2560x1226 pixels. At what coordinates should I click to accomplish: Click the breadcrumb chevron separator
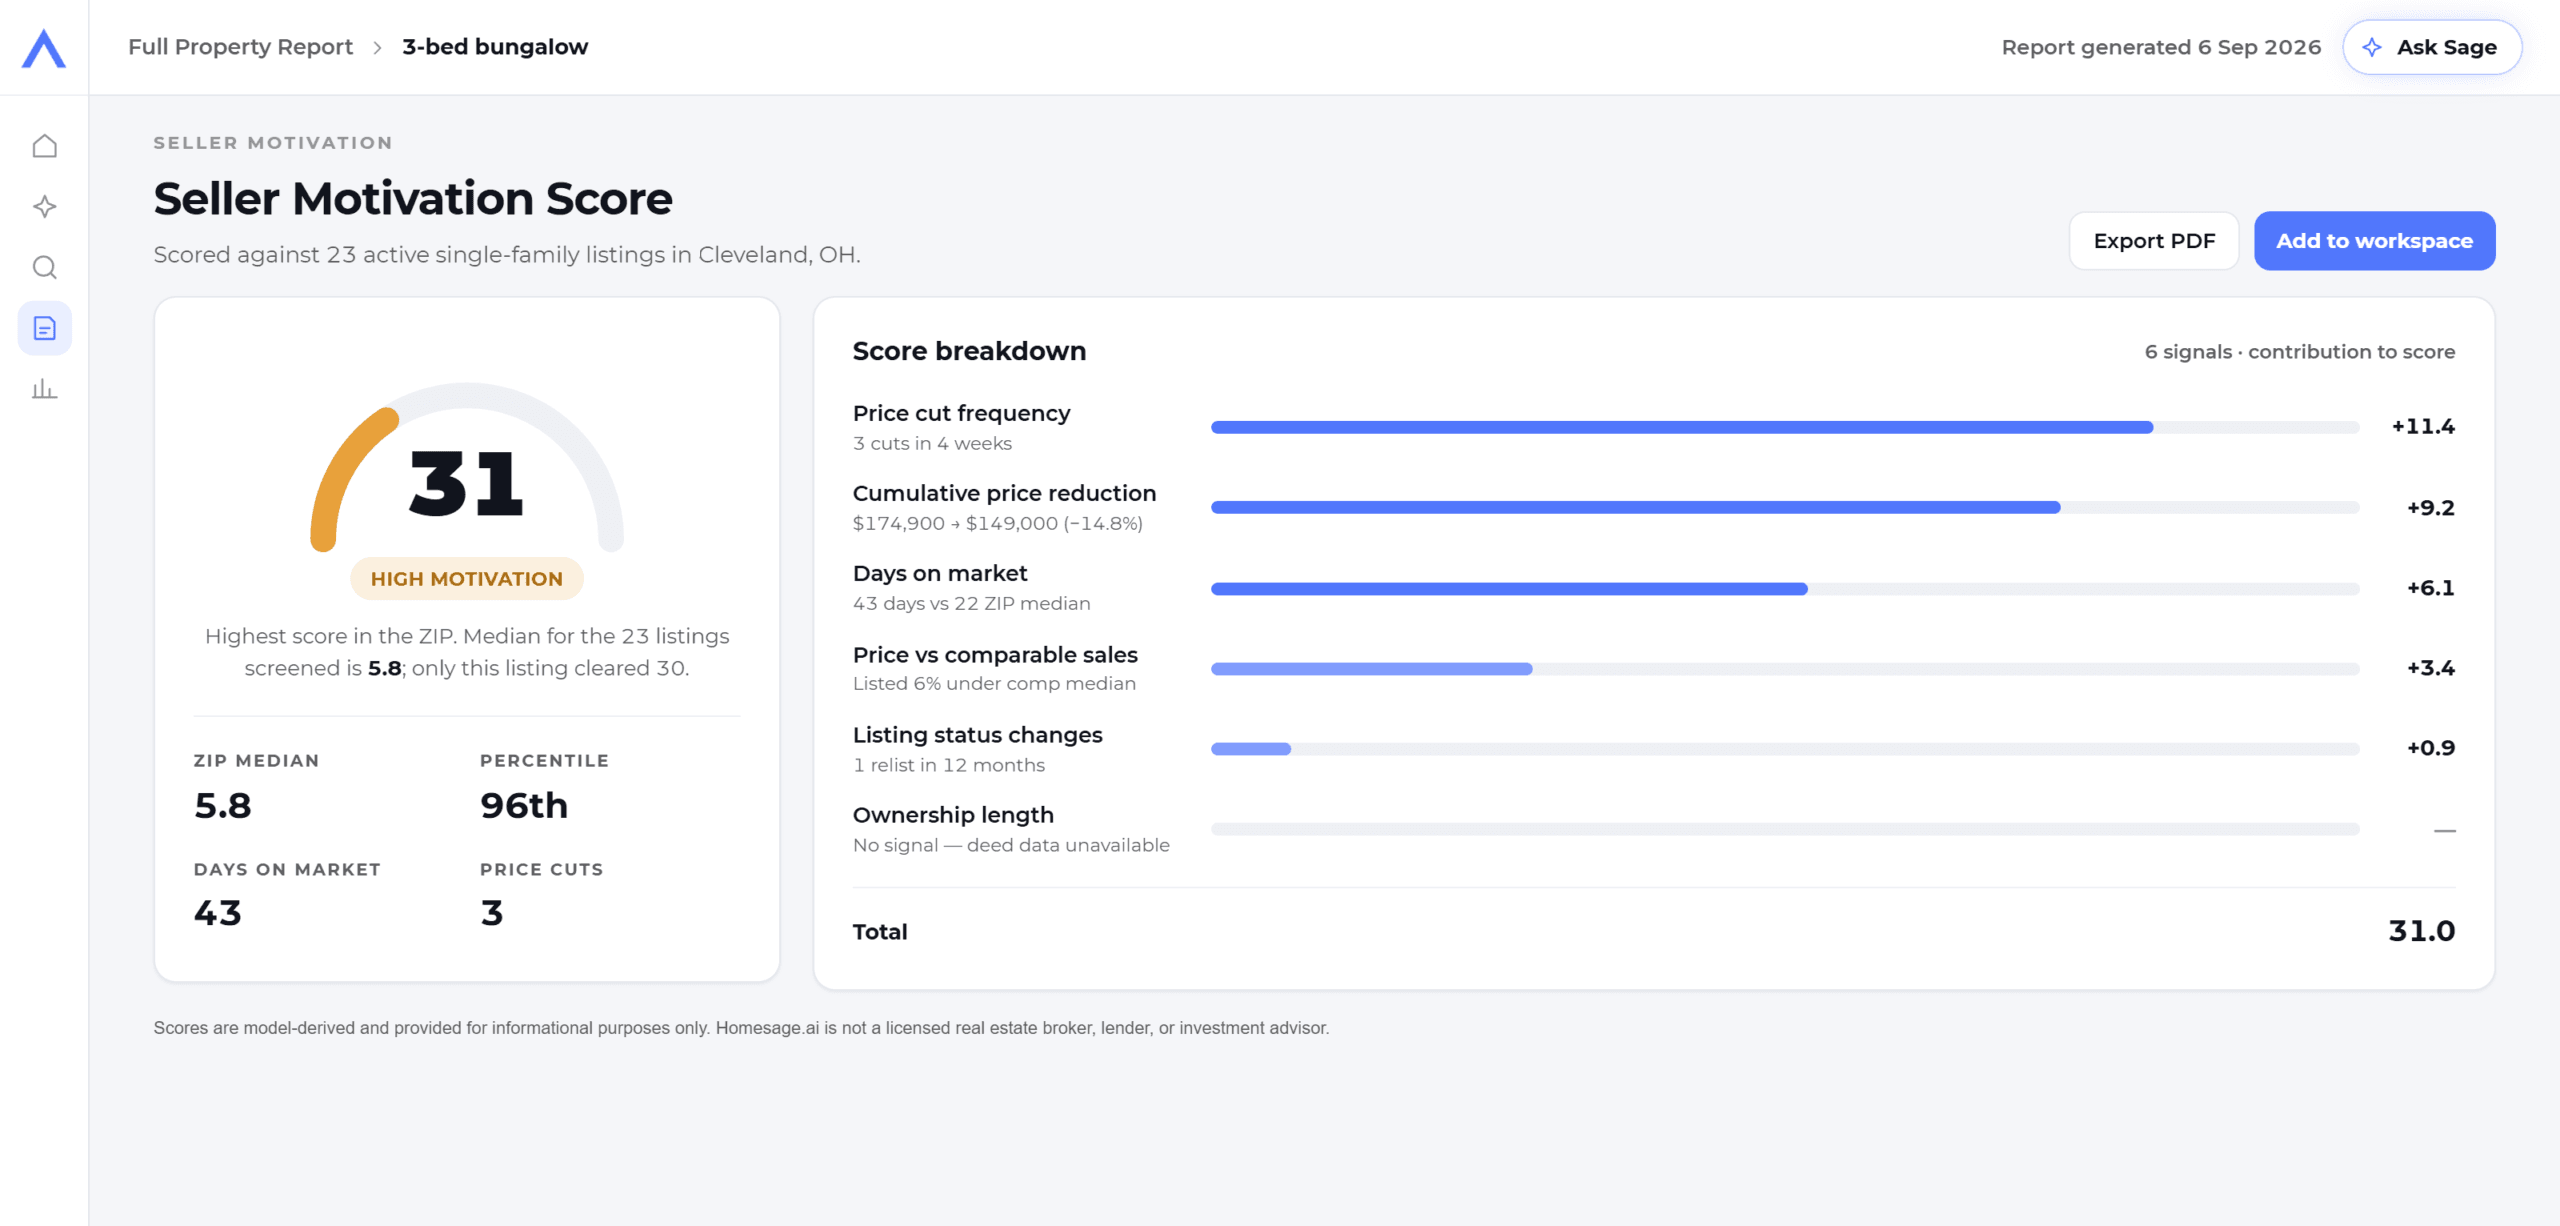coord(377,48)
